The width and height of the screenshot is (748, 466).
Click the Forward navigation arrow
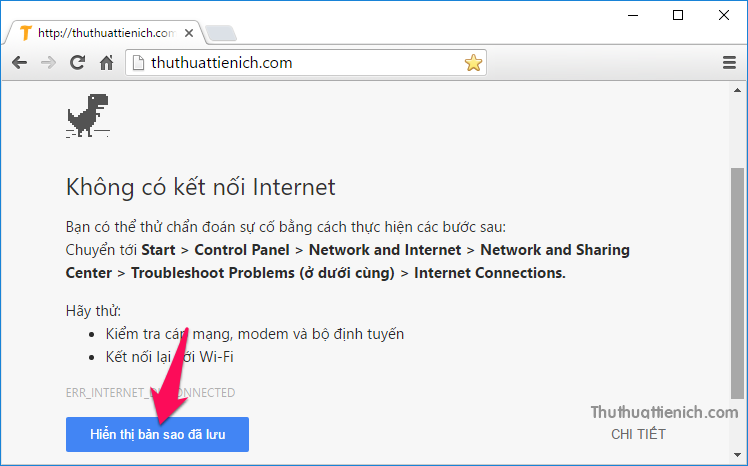coord(48,63)
